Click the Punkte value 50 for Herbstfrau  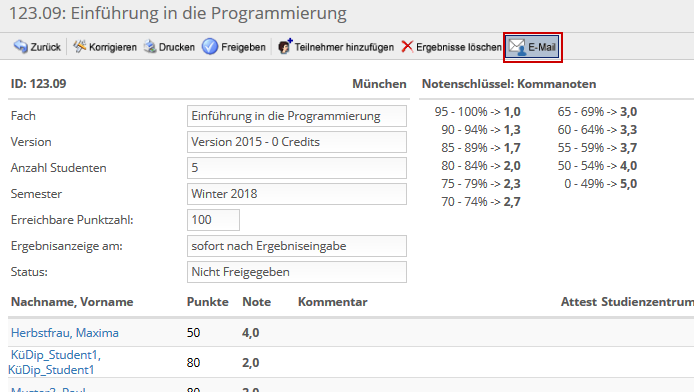tap(193, 333)
